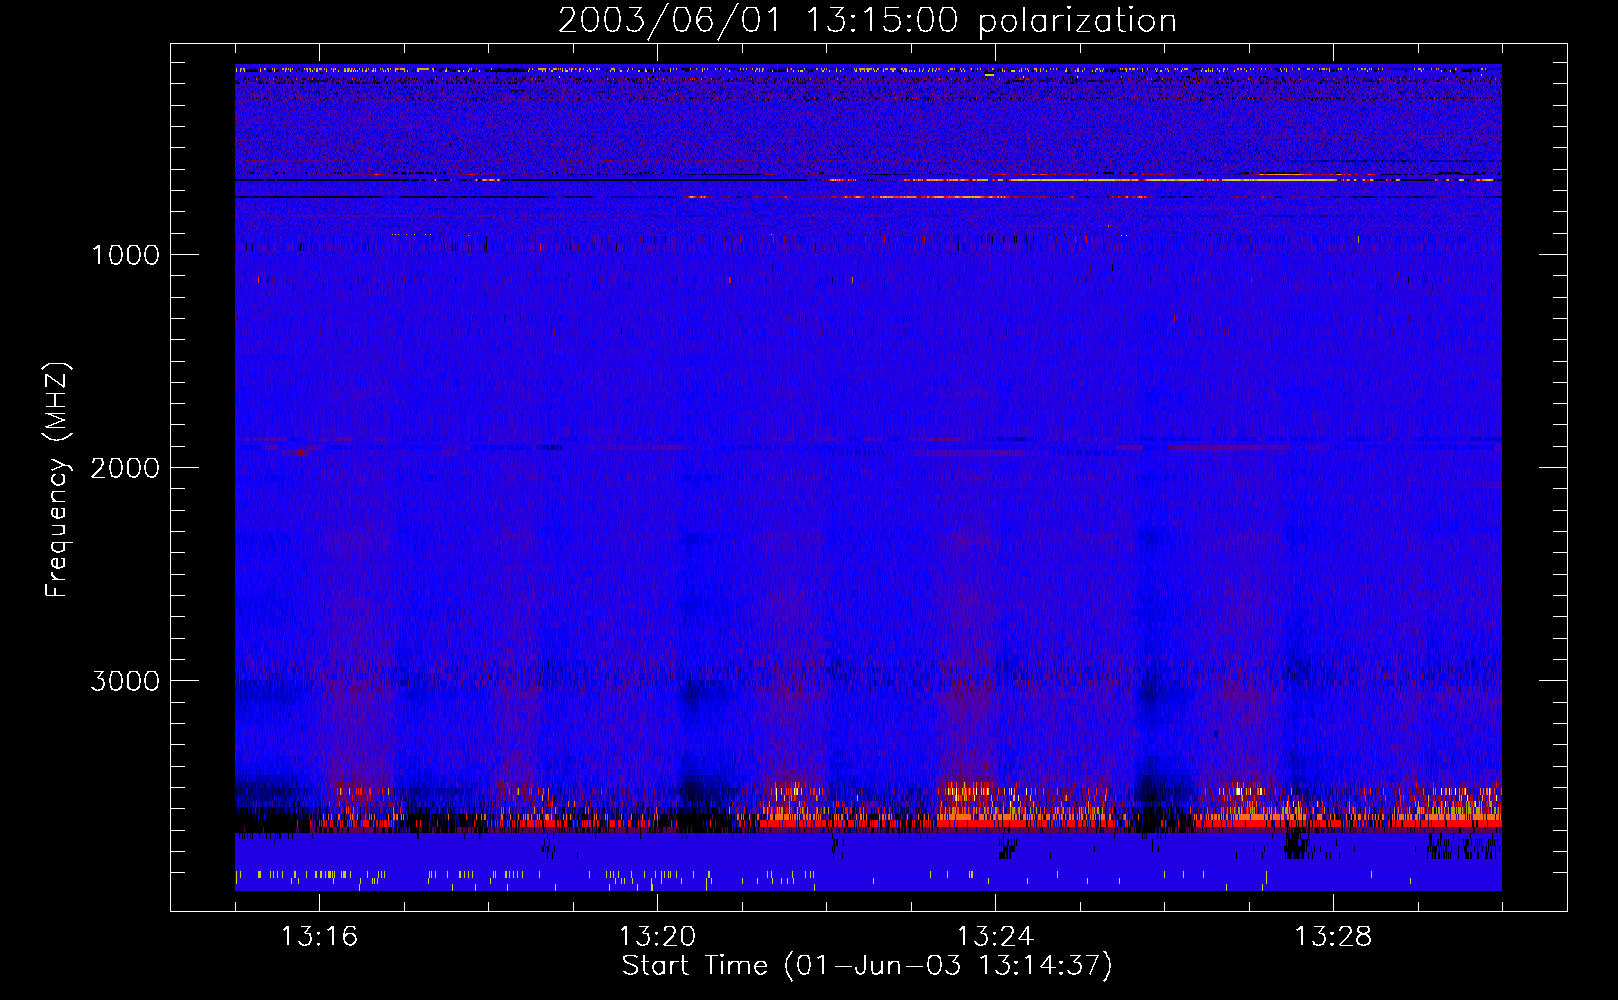Click the 13:24 time tick label
Viewport: 1618px width, 1000px height.
(995, 937)
